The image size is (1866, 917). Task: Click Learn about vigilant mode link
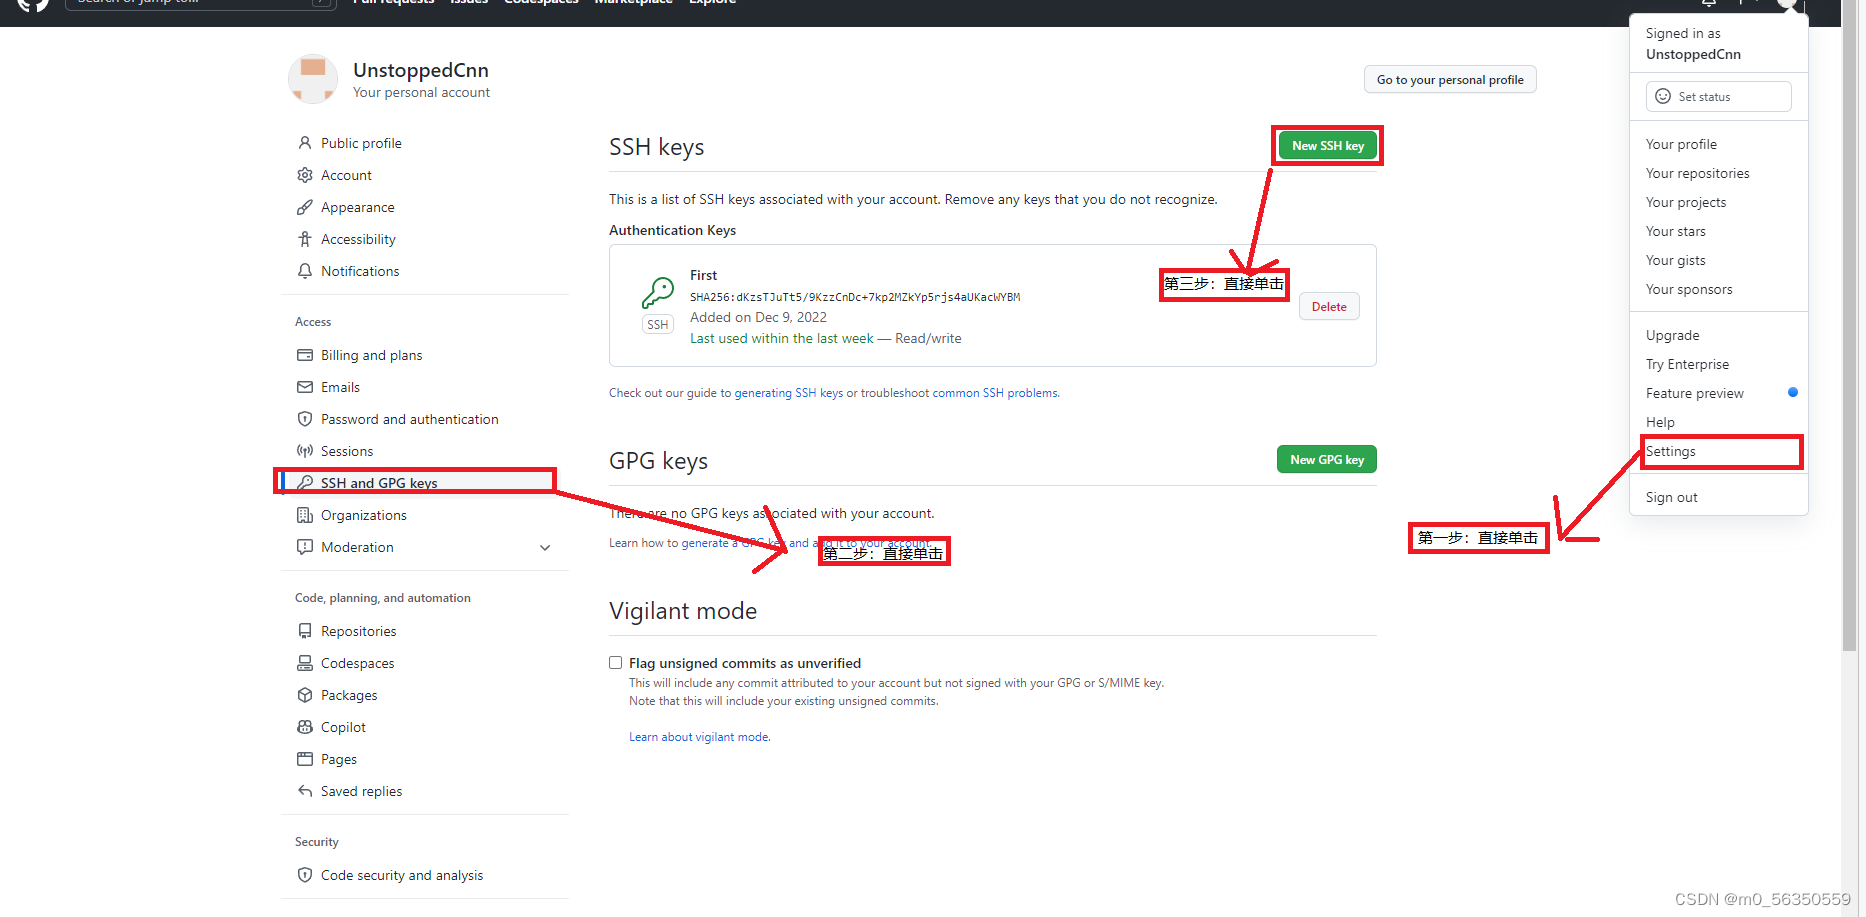click(x=699, y=737)
